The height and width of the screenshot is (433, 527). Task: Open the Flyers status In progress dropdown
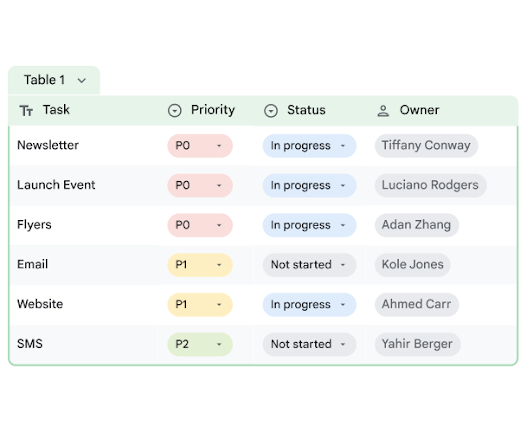tap(309, 225)
